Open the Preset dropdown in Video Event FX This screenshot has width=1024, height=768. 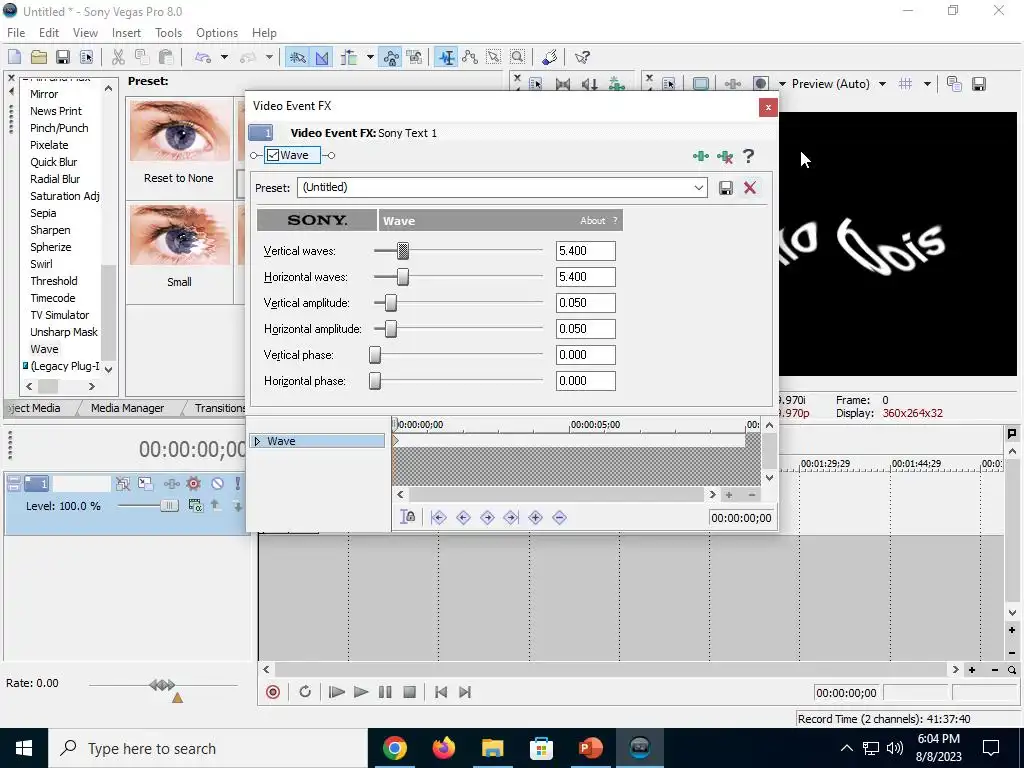click(698, 188)
